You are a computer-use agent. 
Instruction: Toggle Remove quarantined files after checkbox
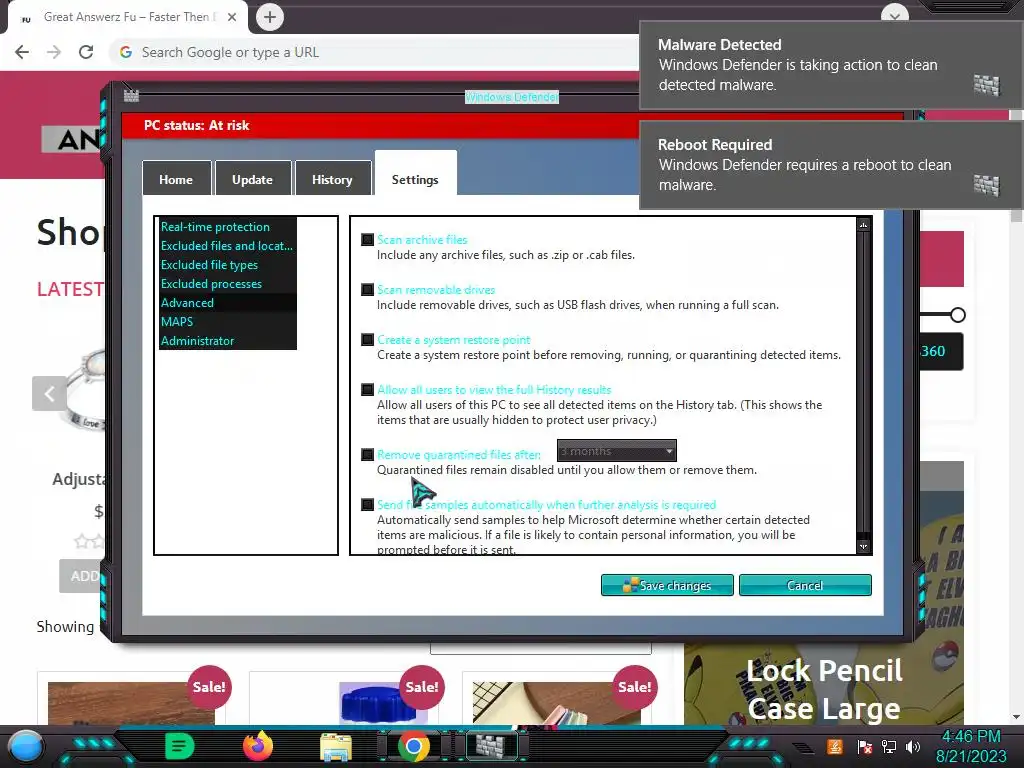pyautogui.click(x=368, y=455)
